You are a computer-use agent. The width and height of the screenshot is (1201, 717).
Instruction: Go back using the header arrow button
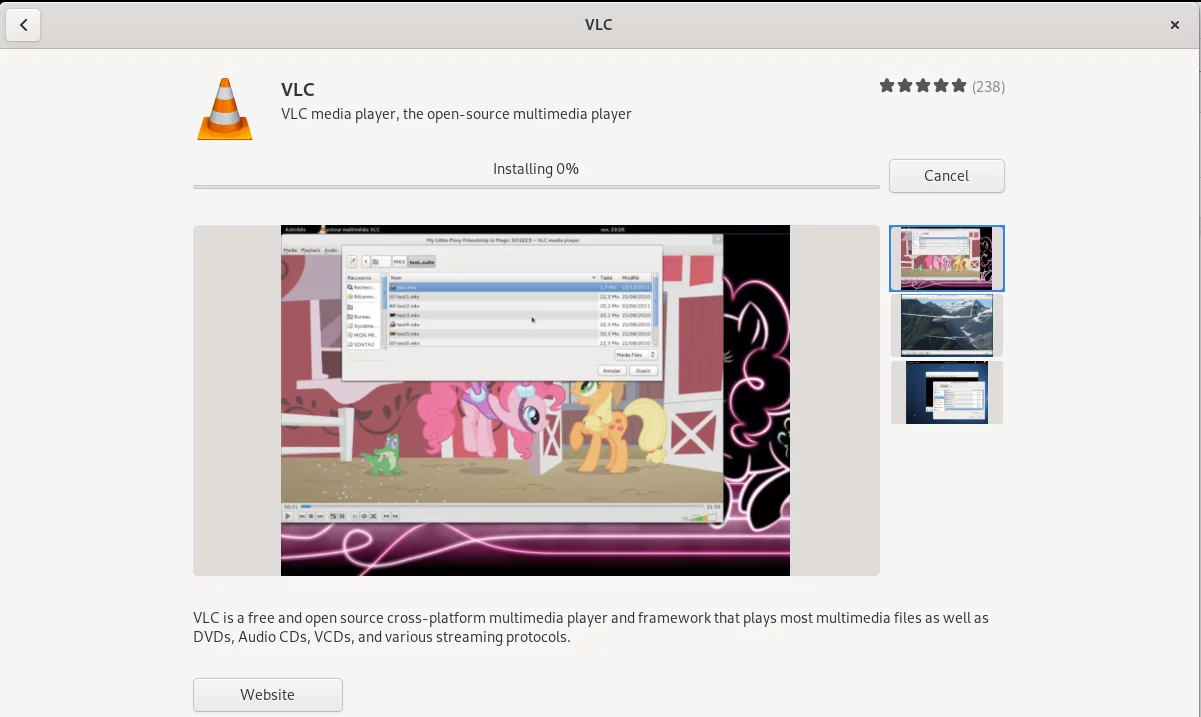(x=23, y=25)
